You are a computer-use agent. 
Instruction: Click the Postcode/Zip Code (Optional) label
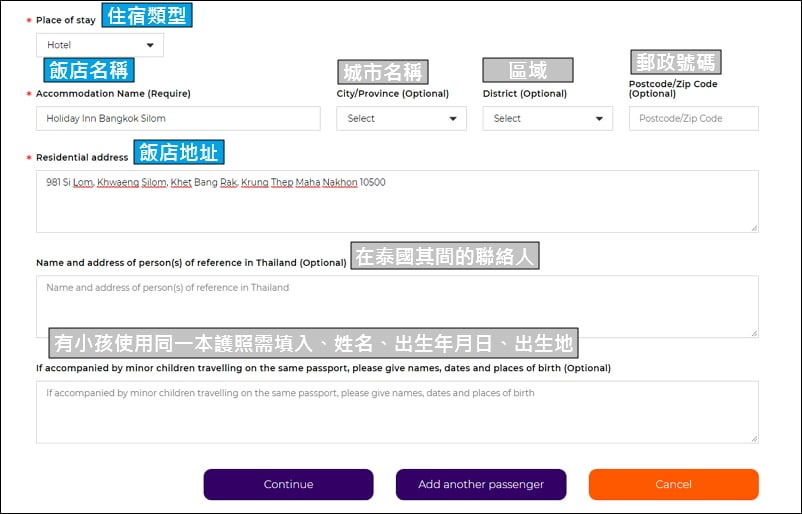pyautogui.click(x=673, y=88)
